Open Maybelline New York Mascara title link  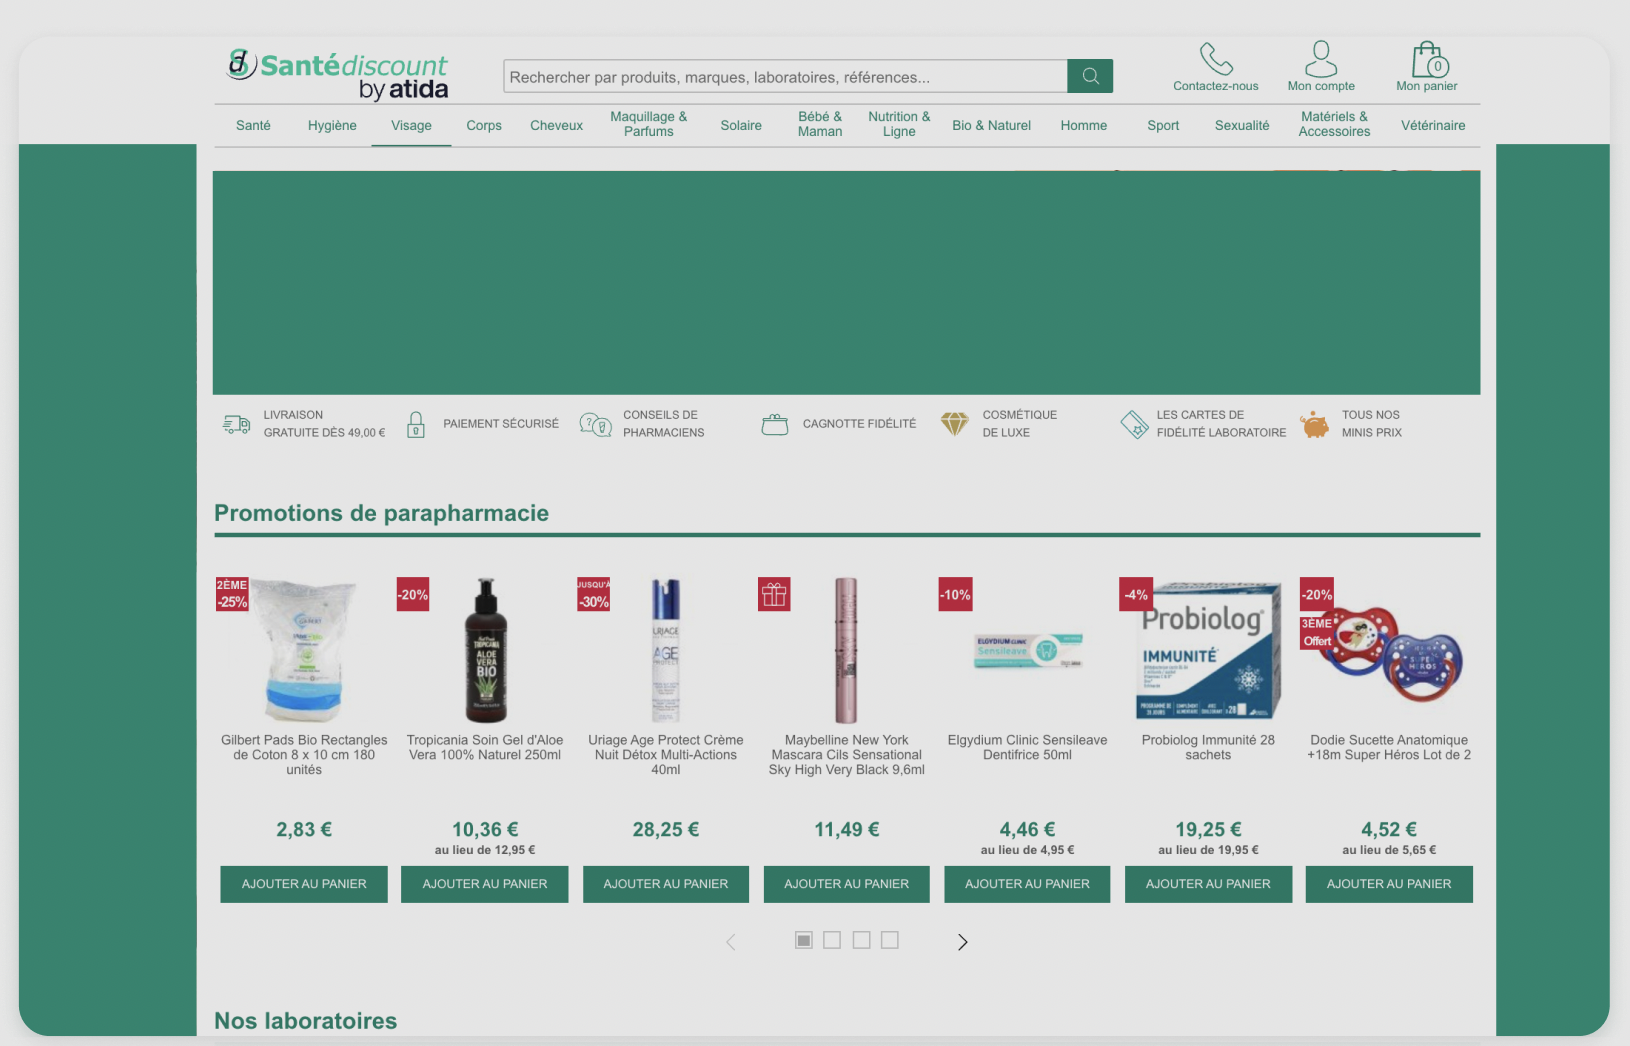coord(847,755)
